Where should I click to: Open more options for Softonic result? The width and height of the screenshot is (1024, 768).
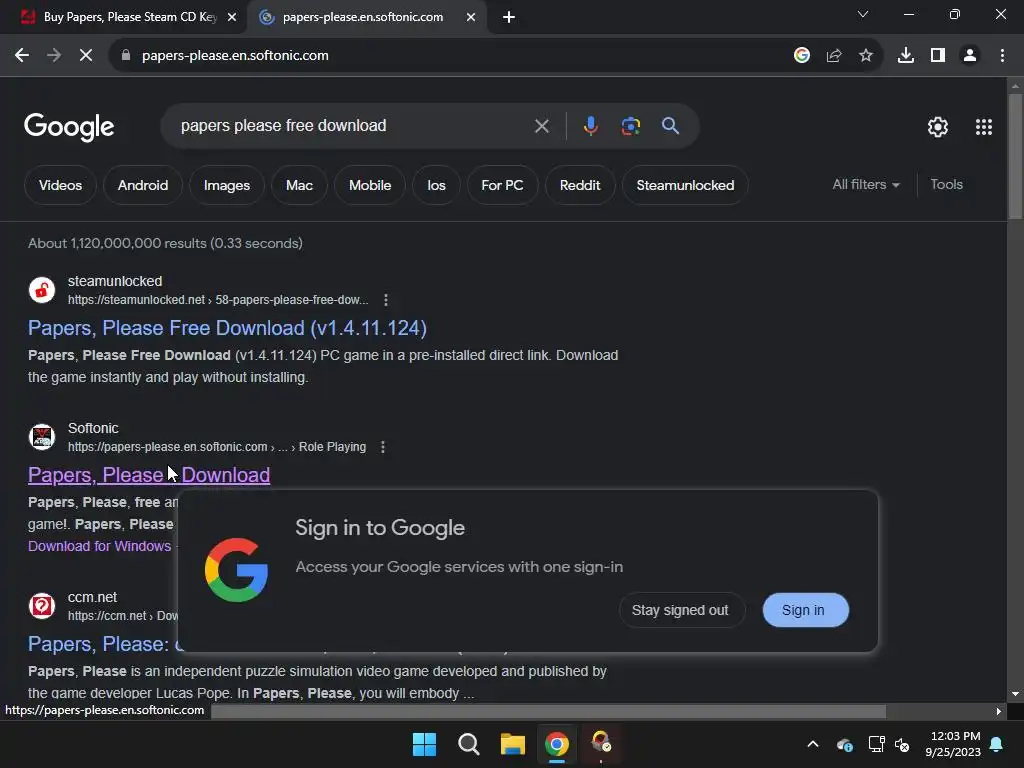point(383,447)
